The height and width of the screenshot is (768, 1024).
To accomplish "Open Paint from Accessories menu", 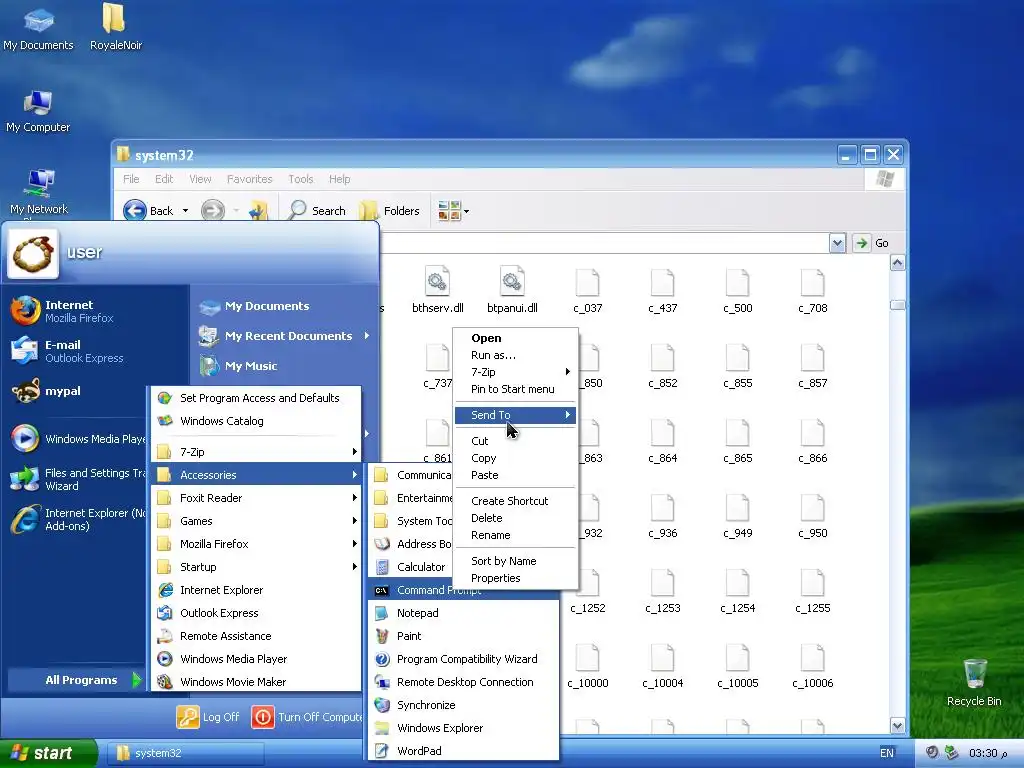I will 464,635.
